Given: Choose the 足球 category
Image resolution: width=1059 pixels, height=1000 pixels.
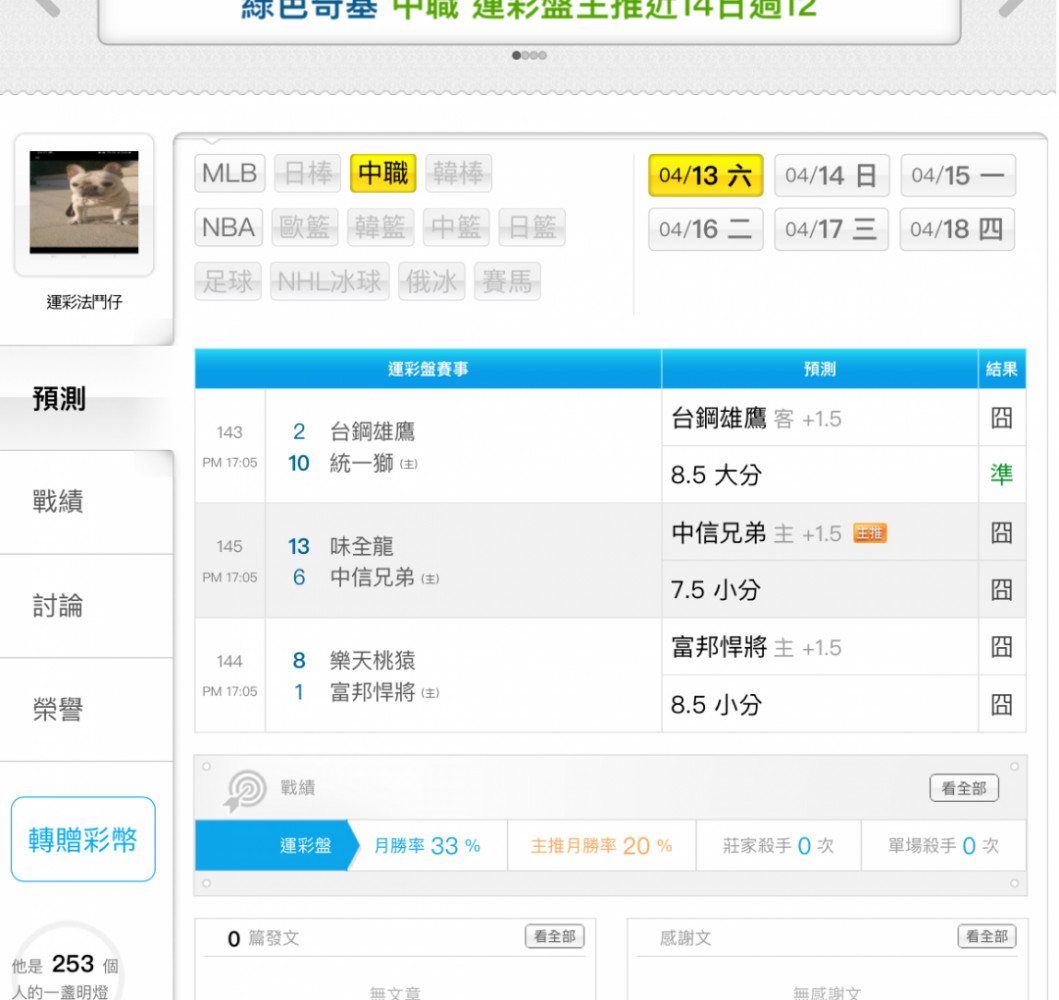Looking at the screenshot, I should [228, 282].
